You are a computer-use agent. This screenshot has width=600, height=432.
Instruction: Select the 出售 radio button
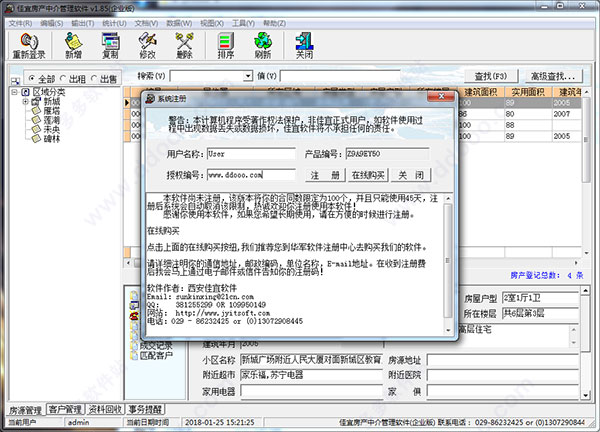(x=94, y=78)
